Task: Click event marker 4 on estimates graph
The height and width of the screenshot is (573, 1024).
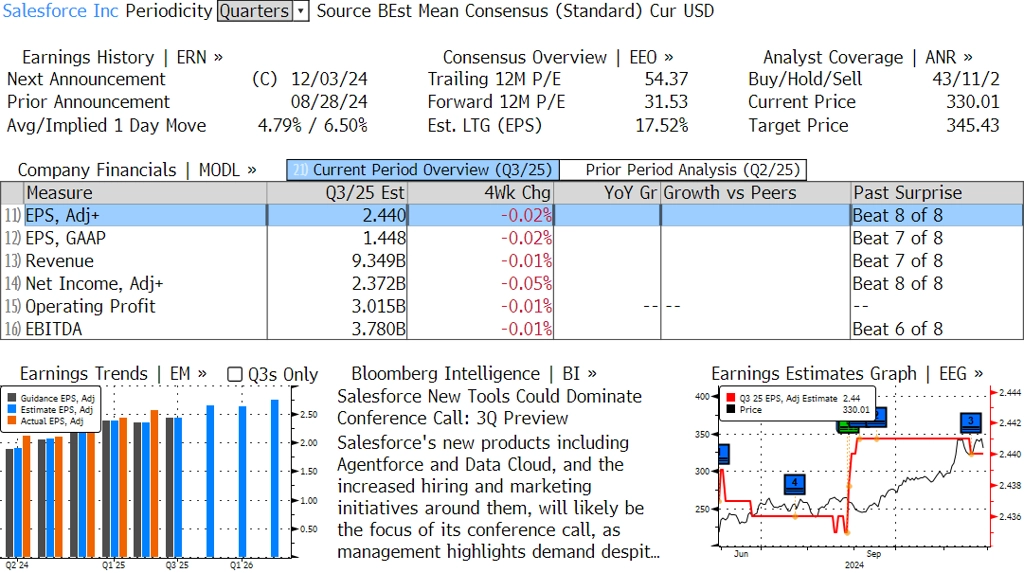Action: (x=794, y=483)
